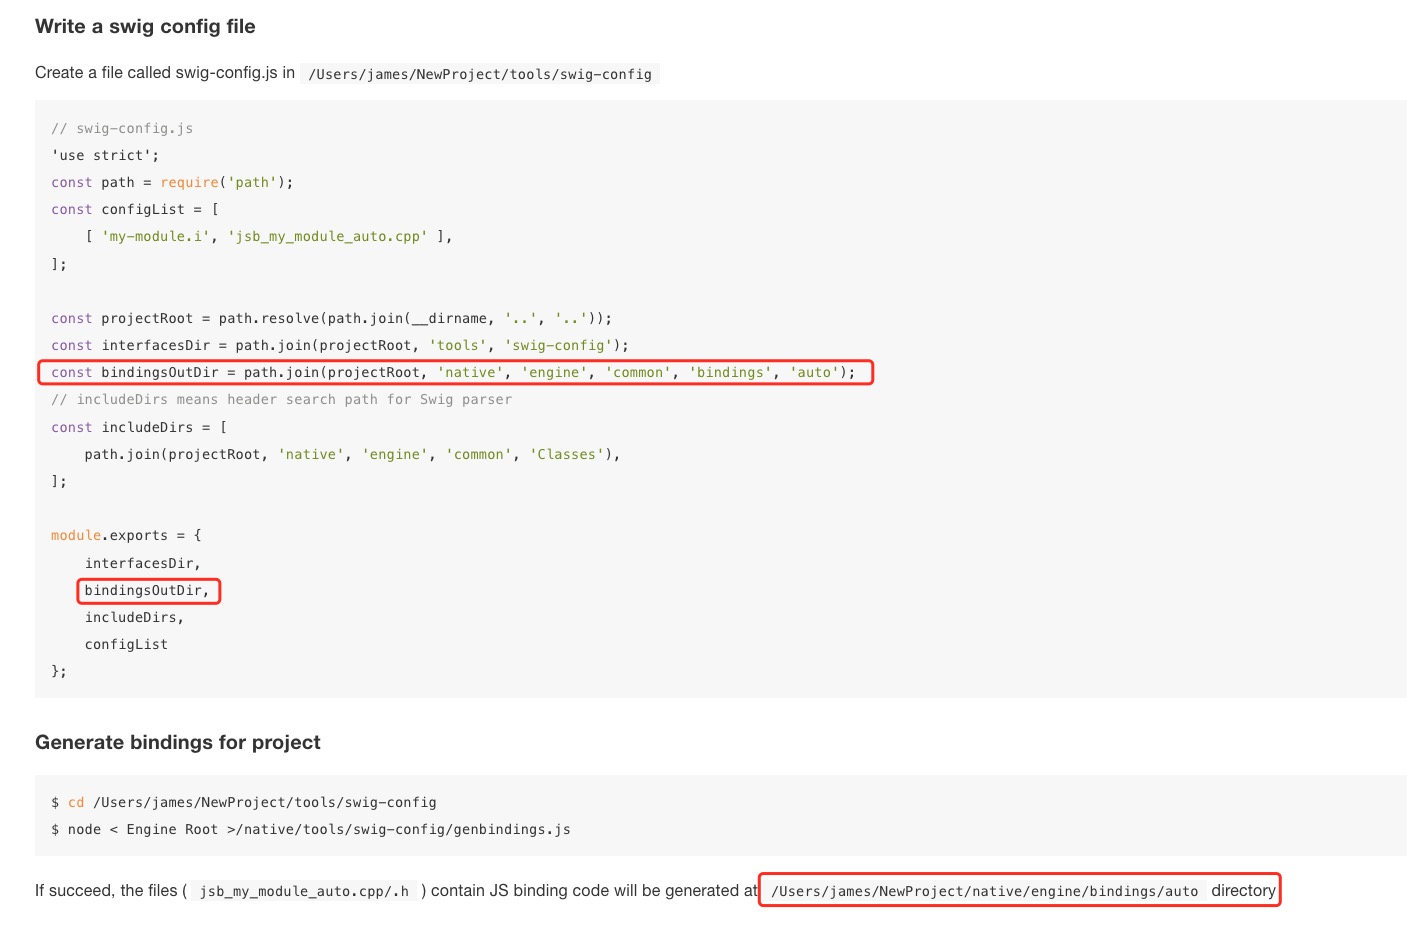1407x926 pixels.
Task: Click the "// swig-config.js" comment line
Action: click(122, 128)
